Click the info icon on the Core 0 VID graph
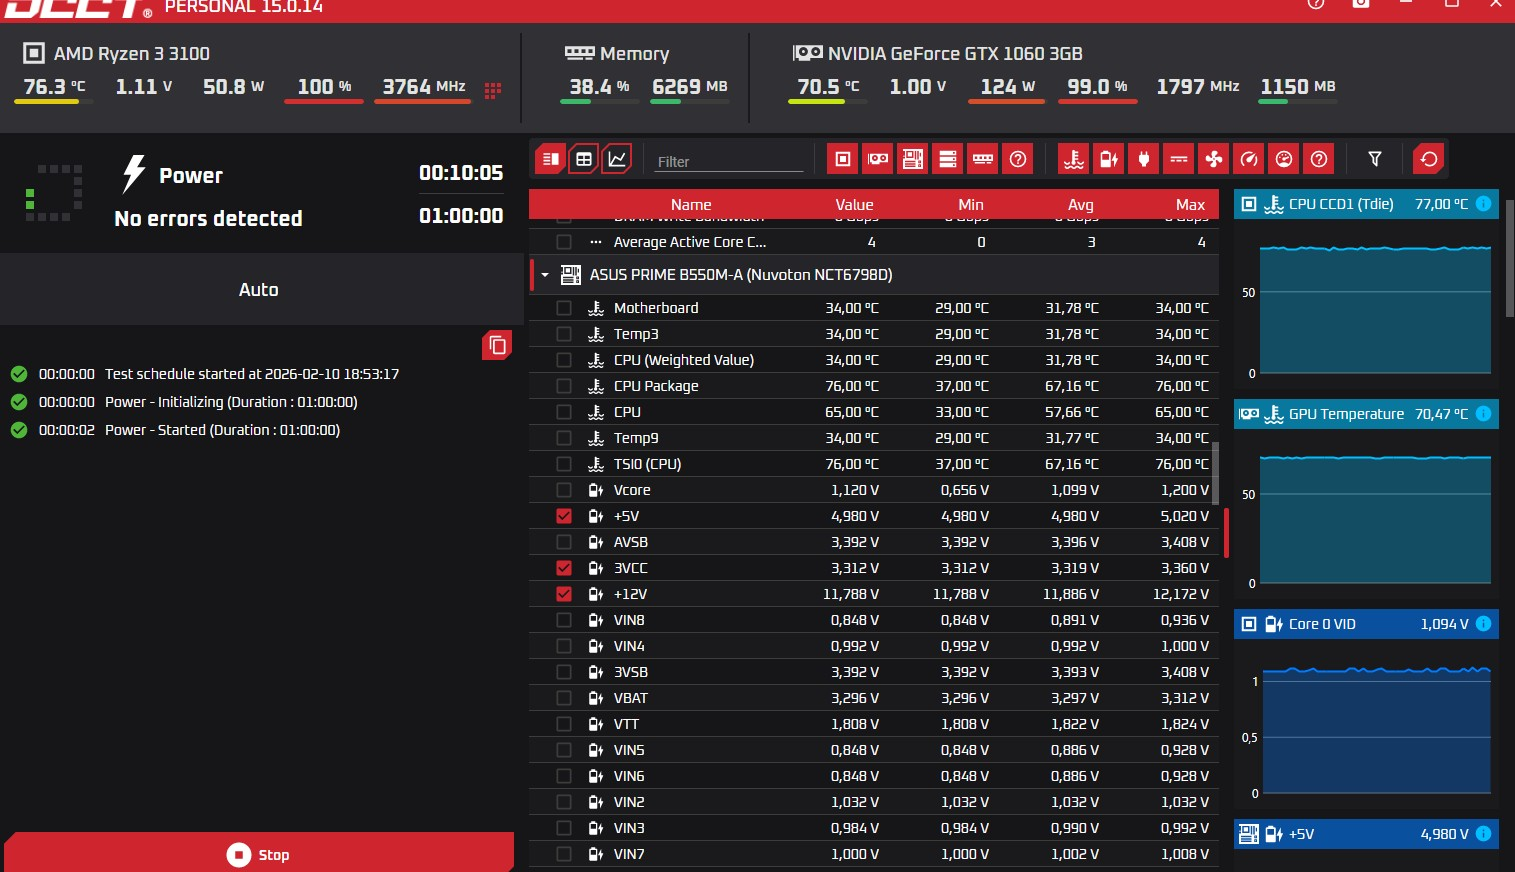The height and width of the screenshot is (872, 1515). pos(1484,624)
